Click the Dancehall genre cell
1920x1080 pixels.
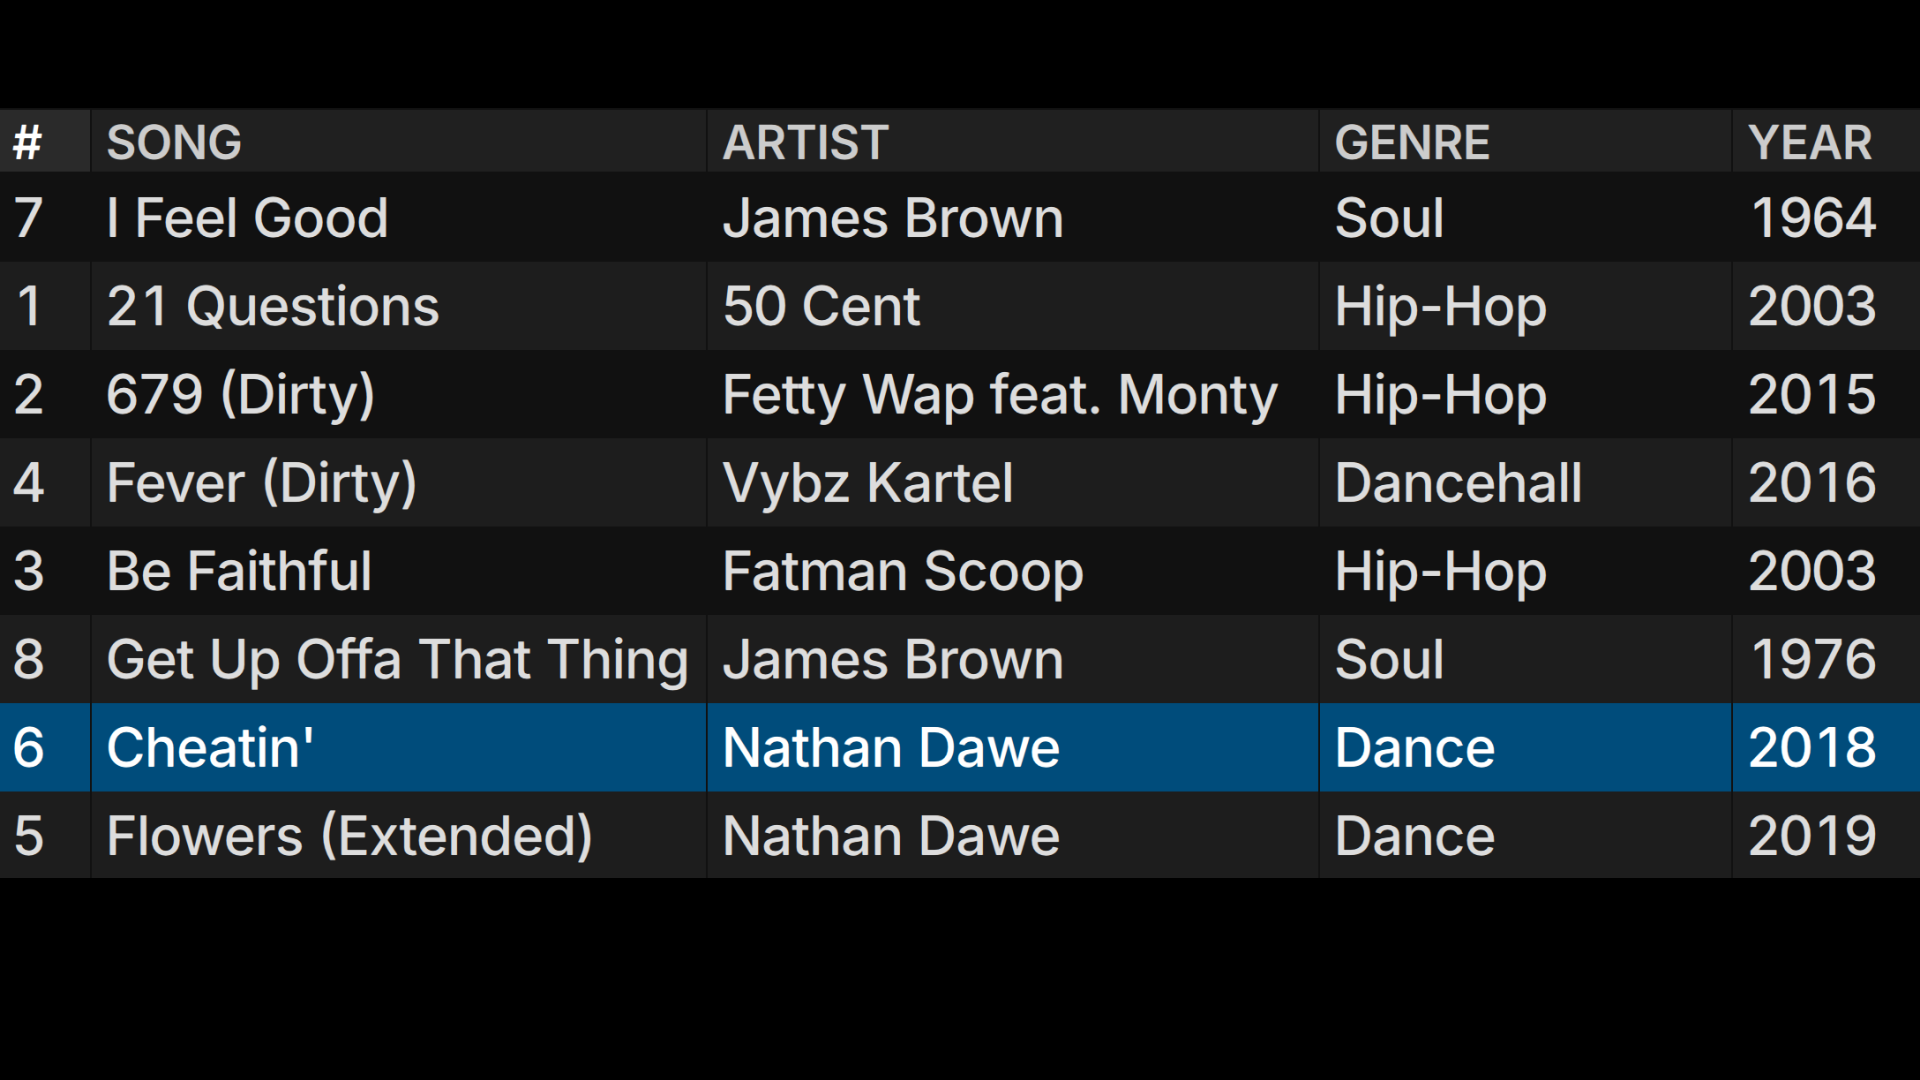(x=1458, y=483)
